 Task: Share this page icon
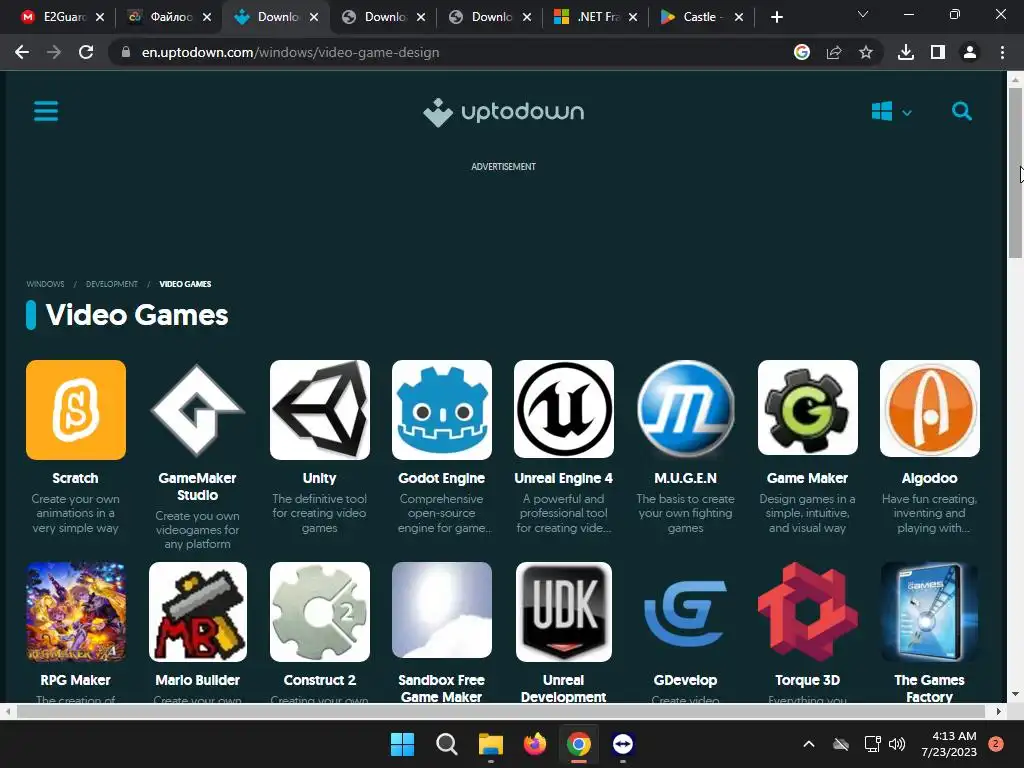pyautogui.click(x=834, y=52)
